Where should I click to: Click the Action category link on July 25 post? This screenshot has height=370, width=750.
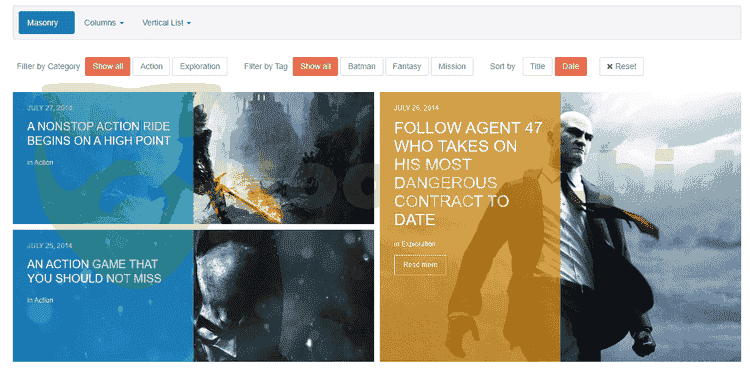44,300
